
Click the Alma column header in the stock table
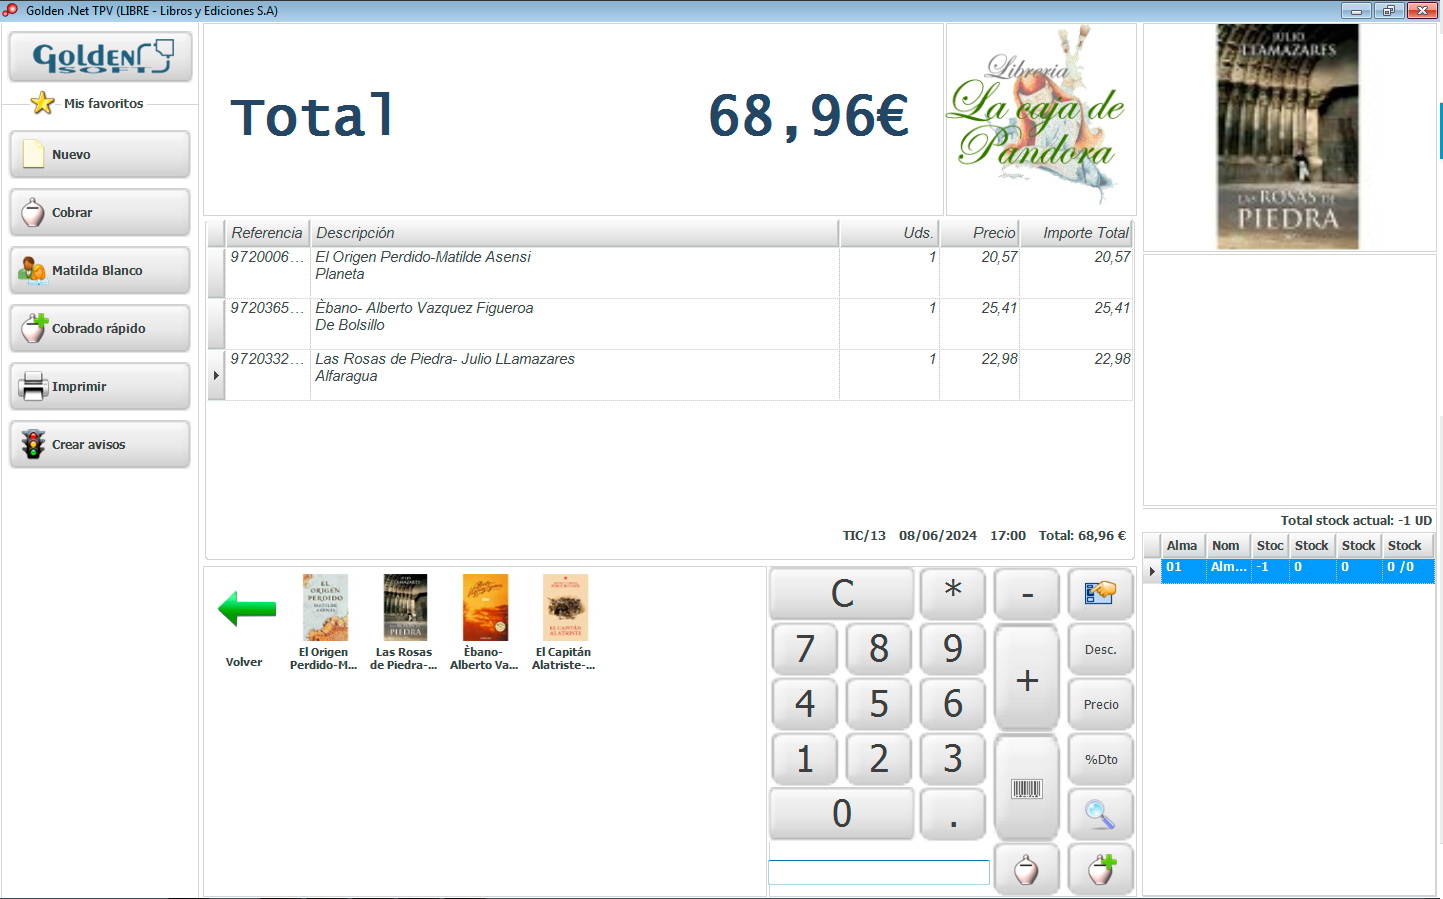(x=1182, y=546)
